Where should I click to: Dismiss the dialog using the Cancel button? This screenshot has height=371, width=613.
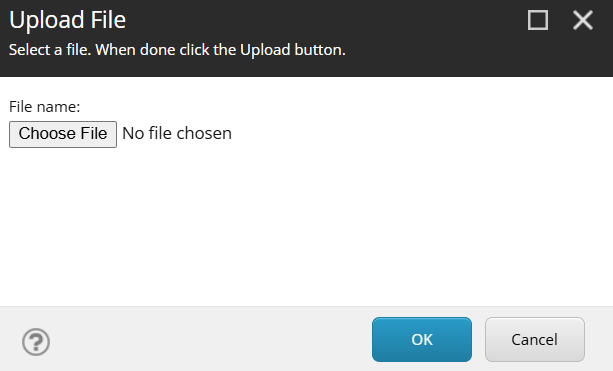(x=535, y=339)
